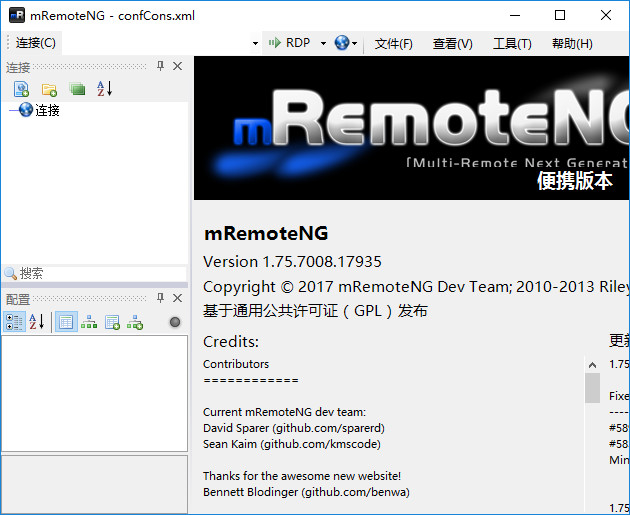Click the search box in connections panel
Image resolution: width=630 pixels, height=515 pixels.
point(102,274)
